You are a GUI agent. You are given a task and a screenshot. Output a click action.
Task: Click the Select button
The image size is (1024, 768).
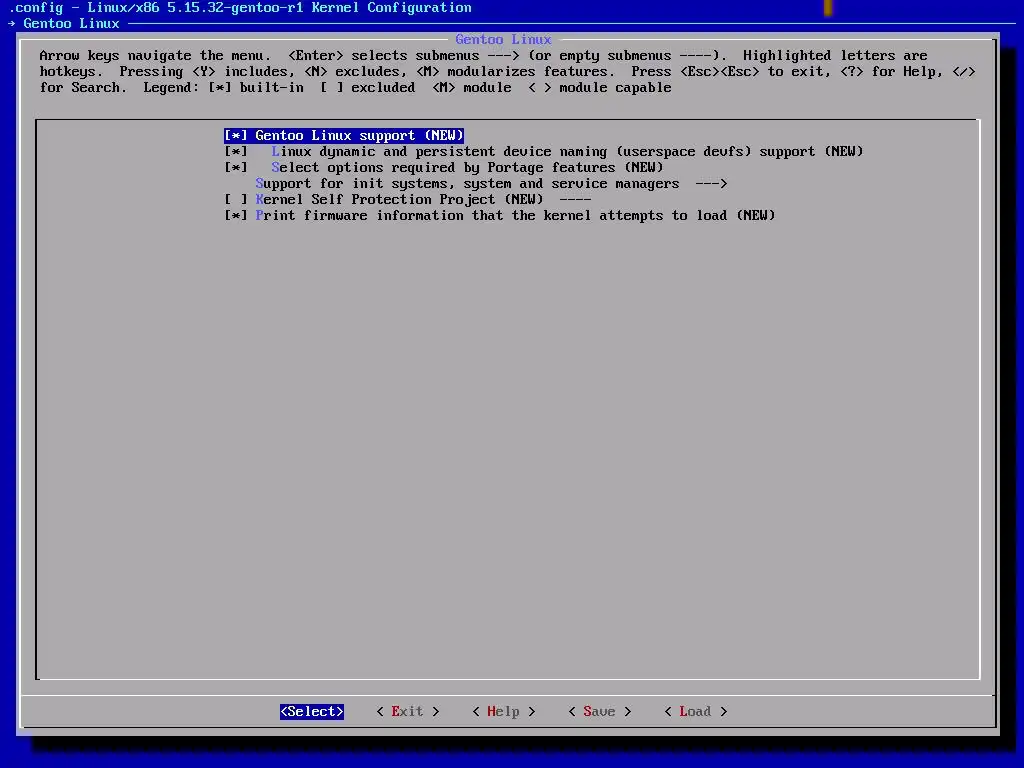(x=312, y=711)
